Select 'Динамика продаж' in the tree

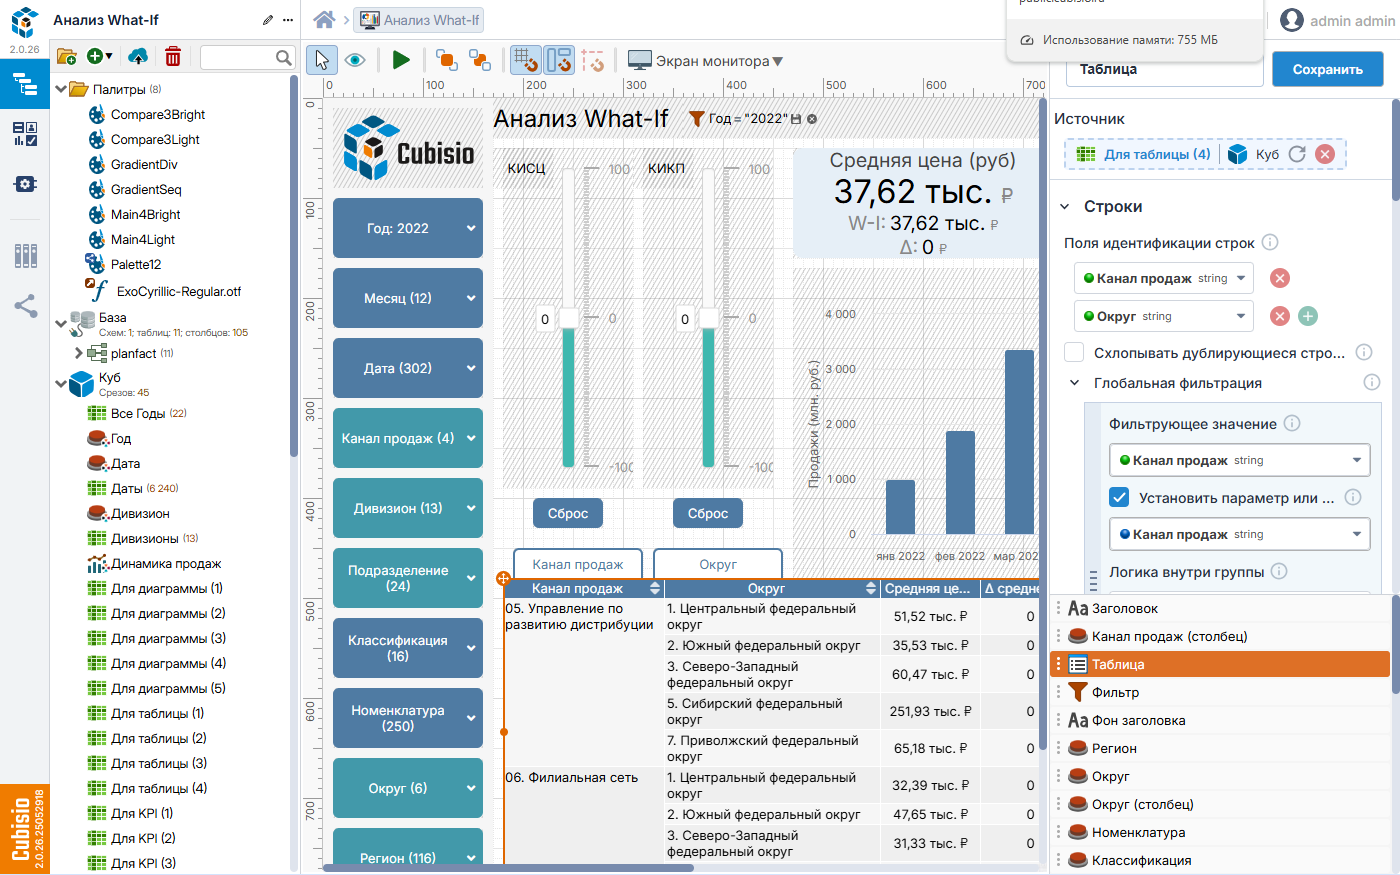166,563
